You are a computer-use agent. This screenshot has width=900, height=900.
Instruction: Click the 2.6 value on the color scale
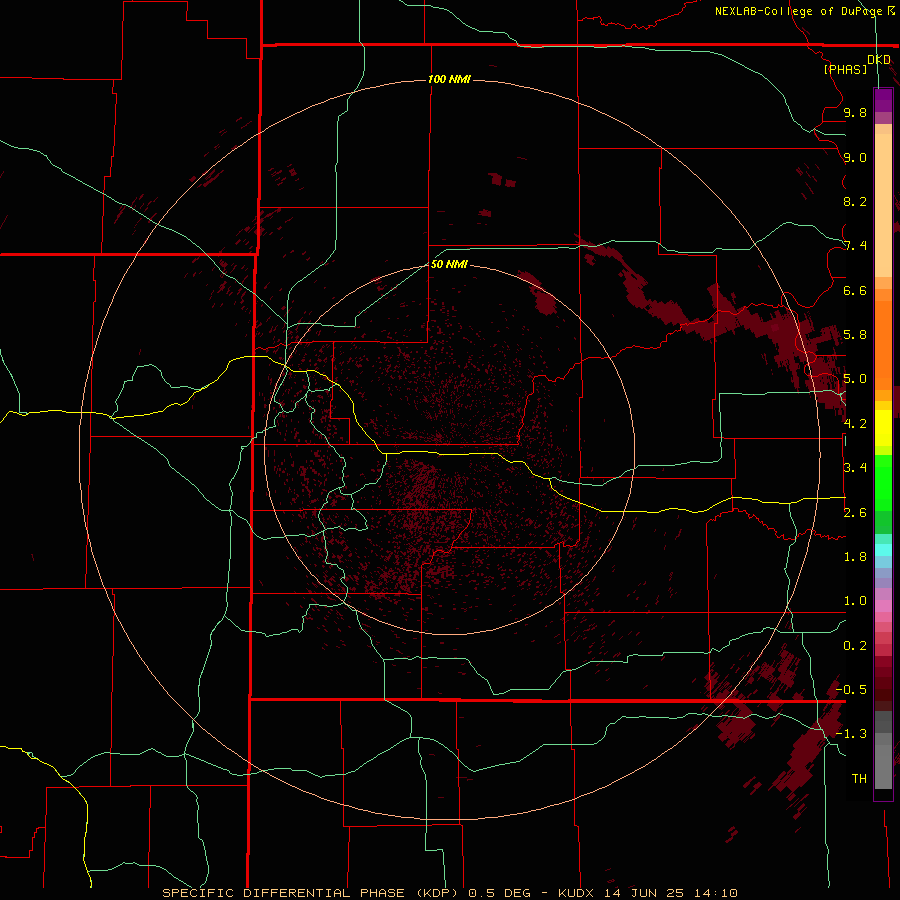855,513
